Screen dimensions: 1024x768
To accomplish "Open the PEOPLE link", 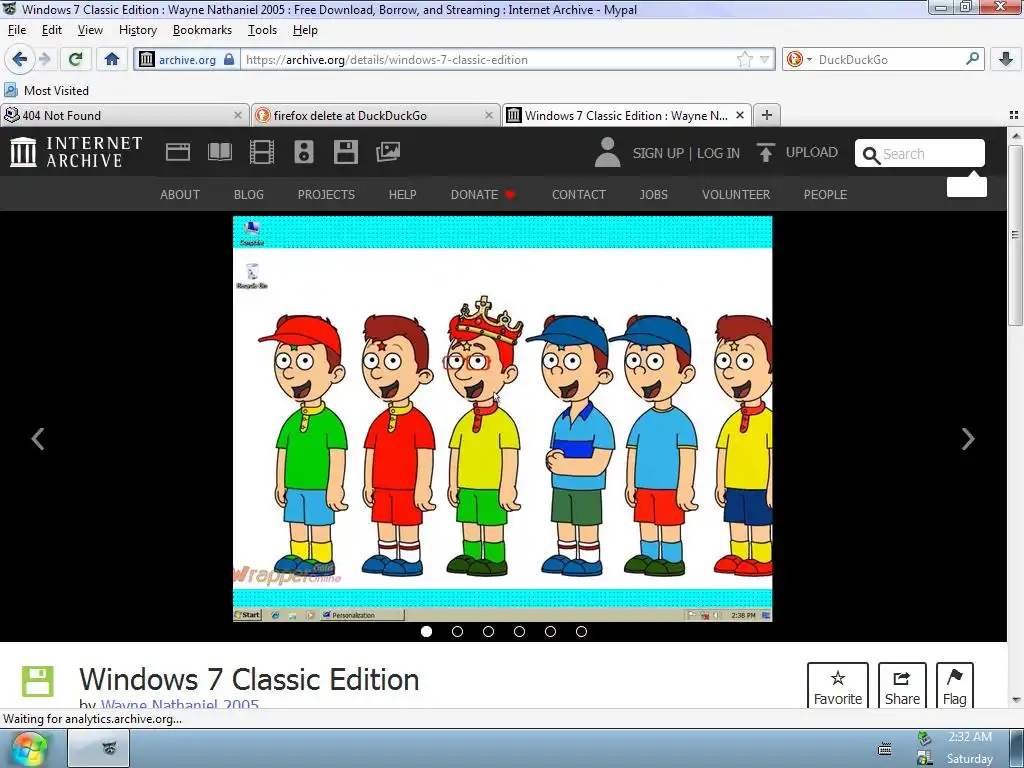I will point(825,195).
